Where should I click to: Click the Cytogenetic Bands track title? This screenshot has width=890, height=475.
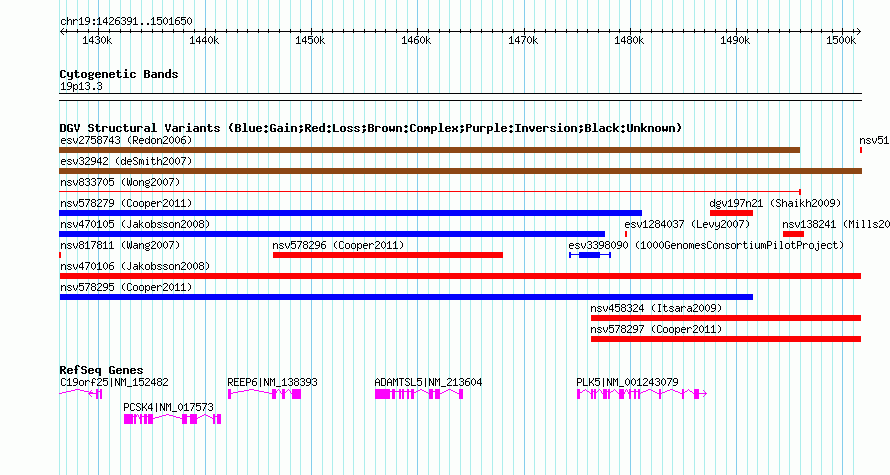tap(119, 74)
